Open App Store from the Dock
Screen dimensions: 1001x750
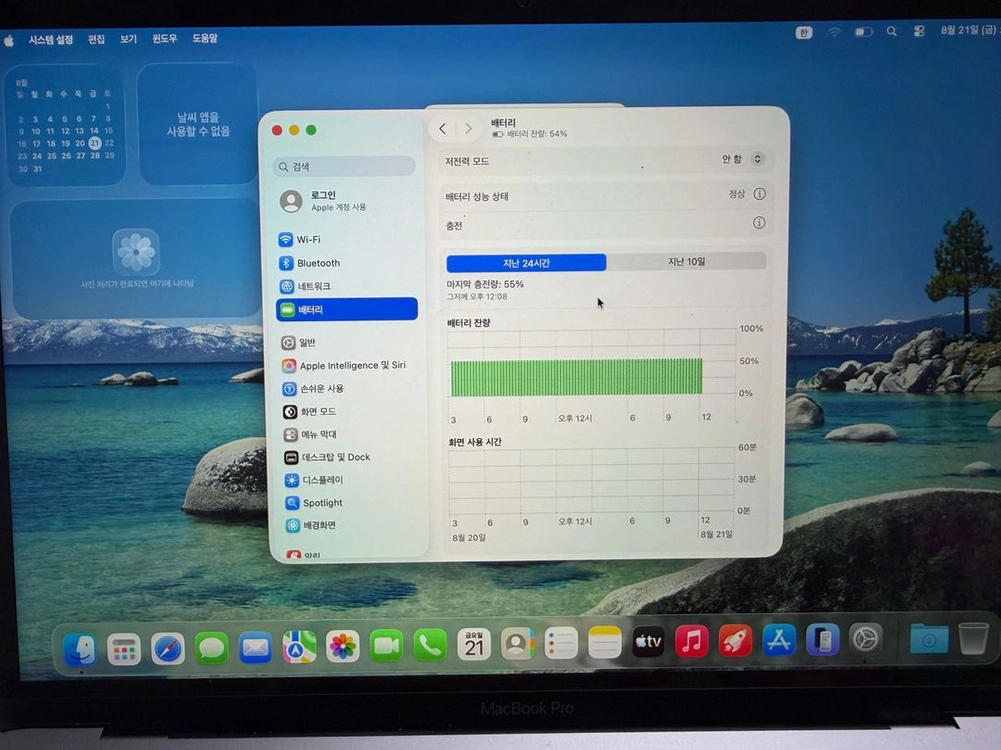pos(779,640)
